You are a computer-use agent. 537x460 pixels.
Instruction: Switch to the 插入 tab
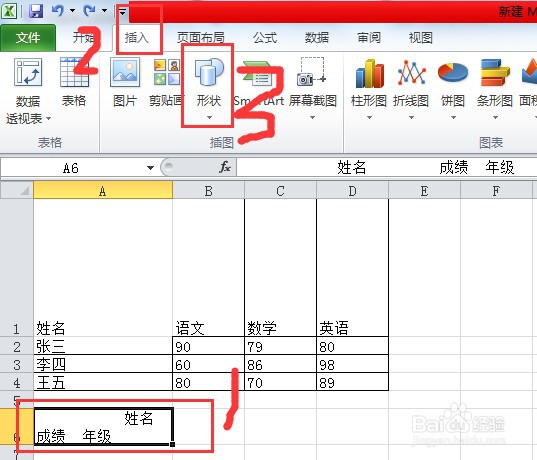(137, 38)
